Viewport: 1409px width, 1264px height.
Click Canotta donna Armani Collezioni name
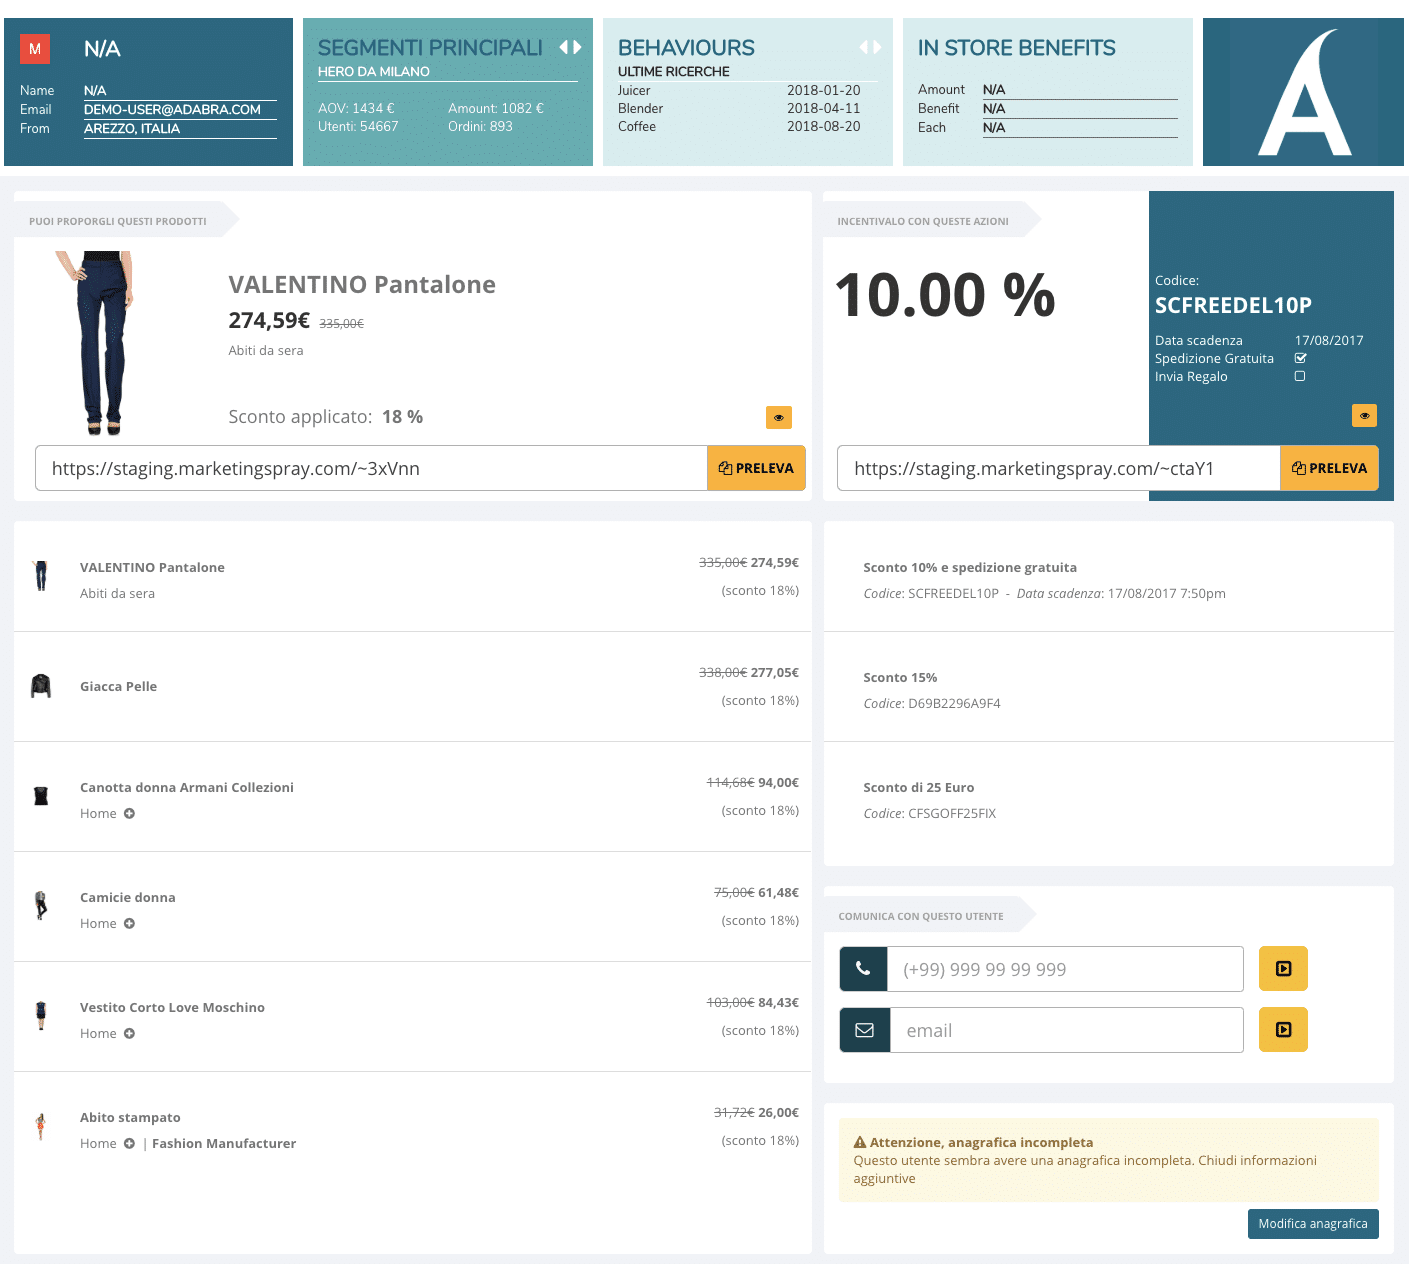pyautogui.click(x=187, y=787)
